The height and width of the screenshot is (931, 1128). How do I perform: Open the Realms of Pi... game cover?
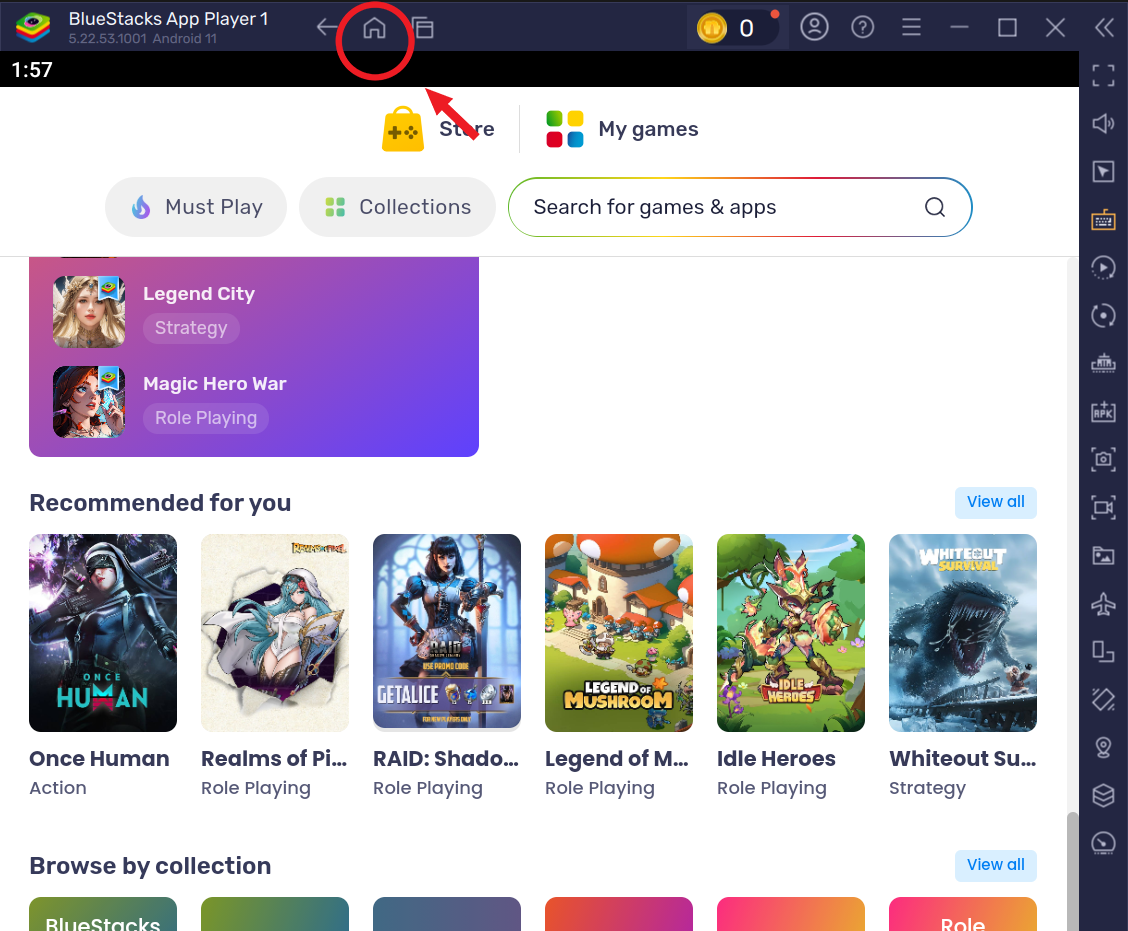[x=275, y=633]
